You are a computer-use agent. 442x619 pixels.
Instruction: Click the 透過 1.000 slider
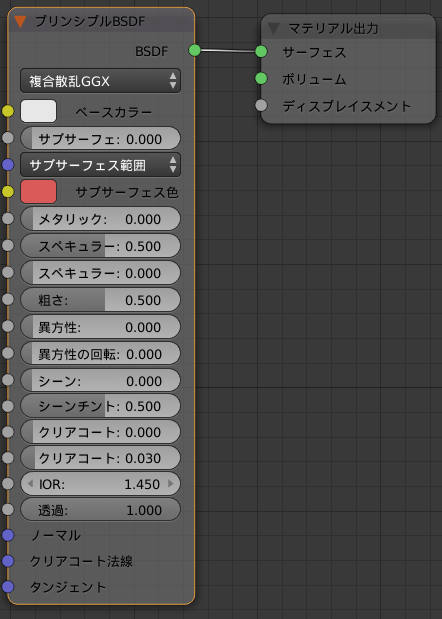click(x=101, y=510)
